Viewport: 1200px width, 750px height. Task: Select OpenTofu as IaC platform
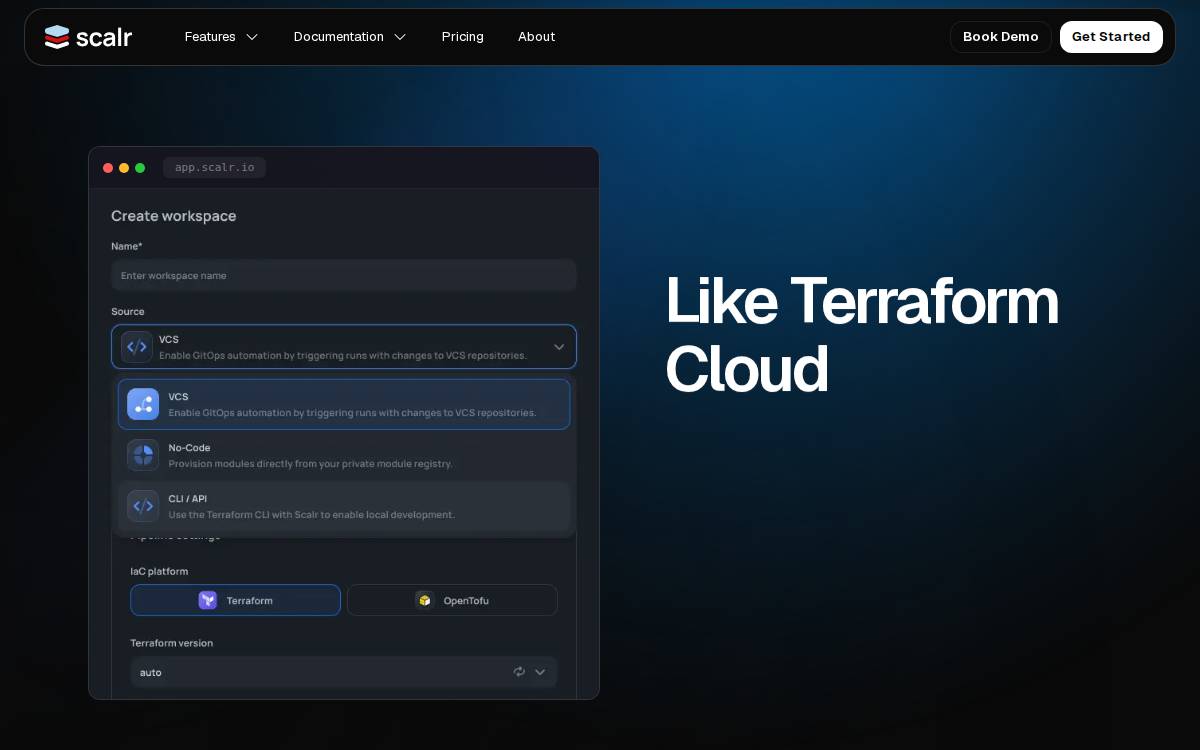[452, 600]
